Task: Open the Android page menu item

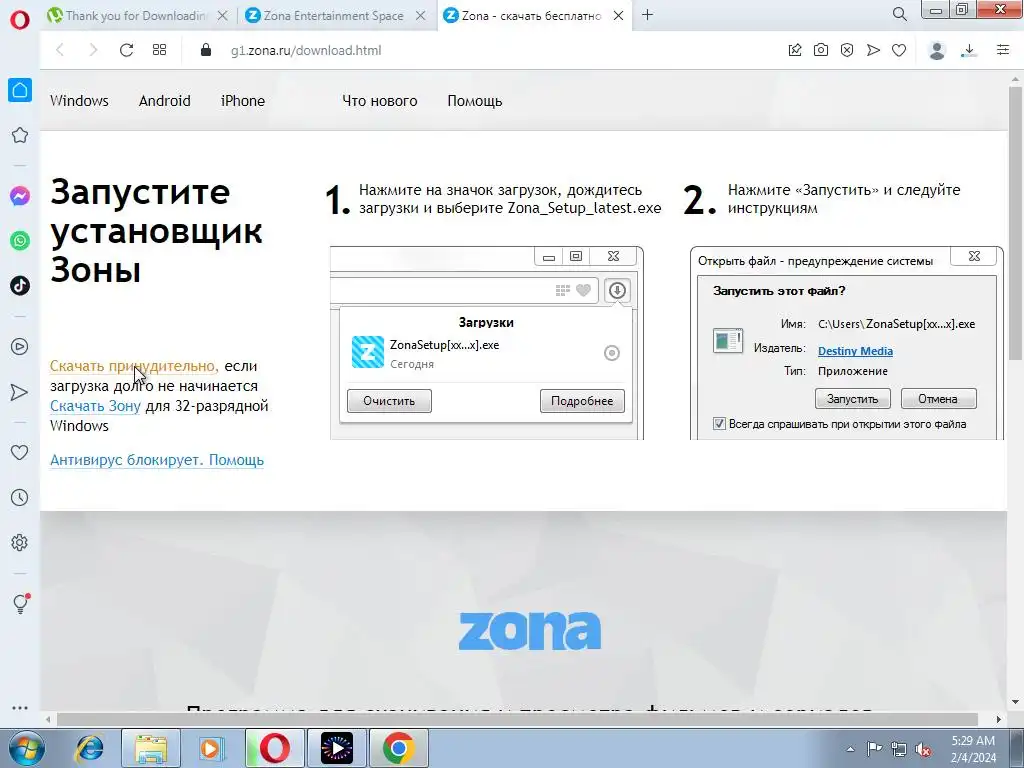Action: pos(165,101)
